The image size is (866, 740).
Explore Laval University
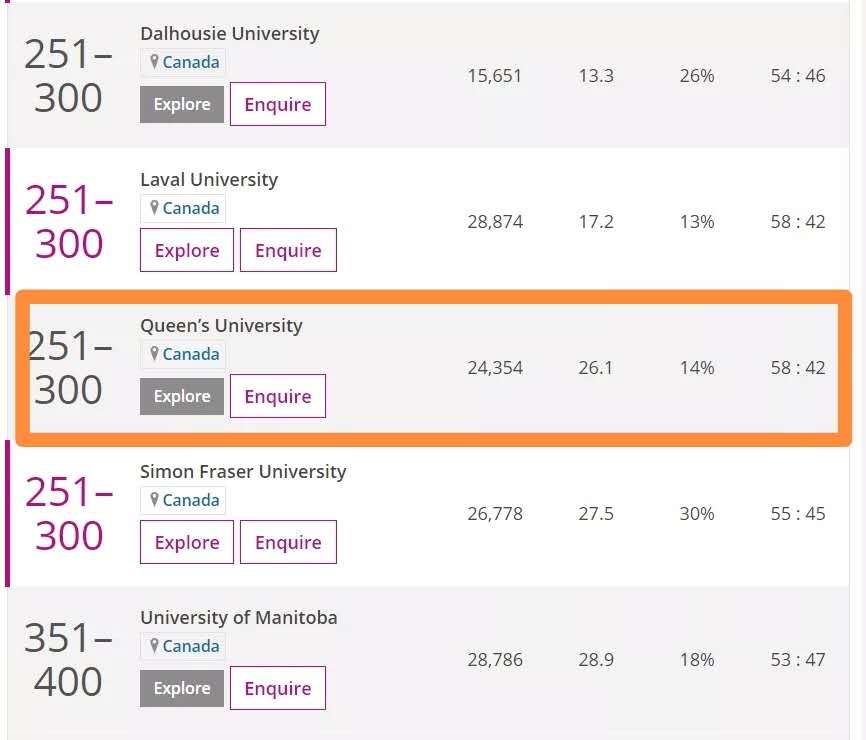click(x=187, y=250)
